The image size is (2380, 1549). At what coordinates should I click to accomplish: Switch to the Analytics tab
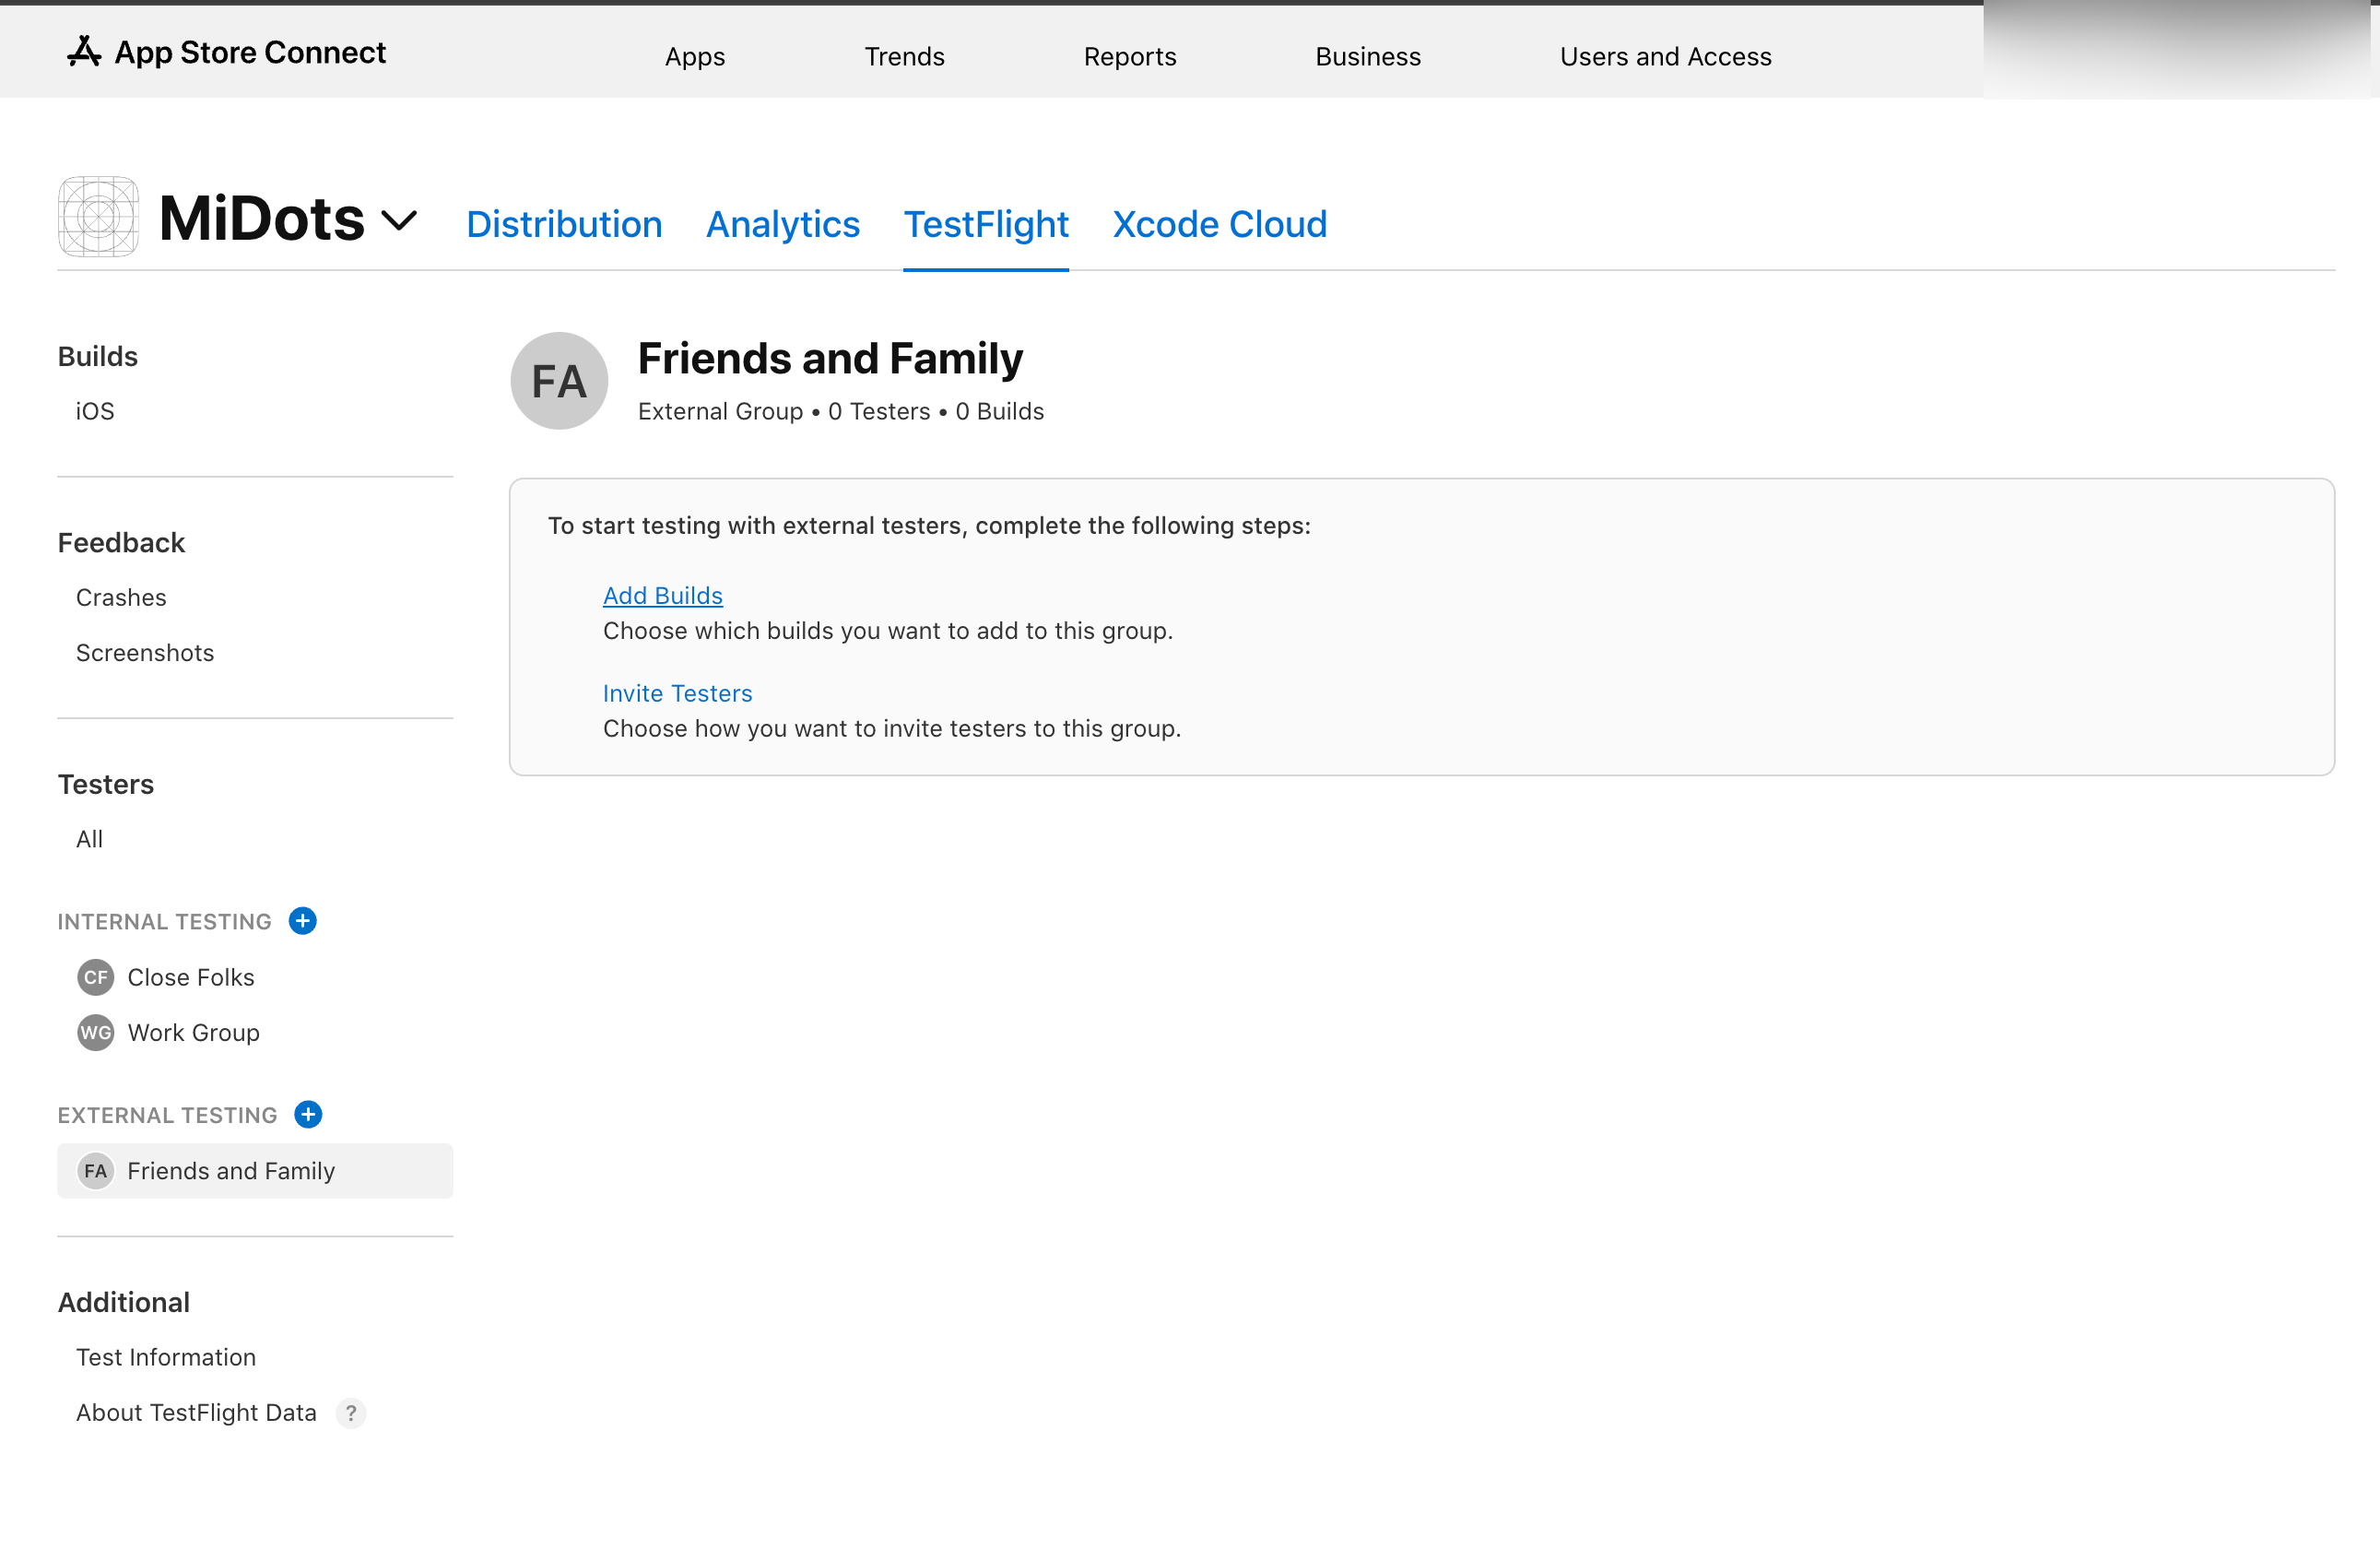pos(783,224)
